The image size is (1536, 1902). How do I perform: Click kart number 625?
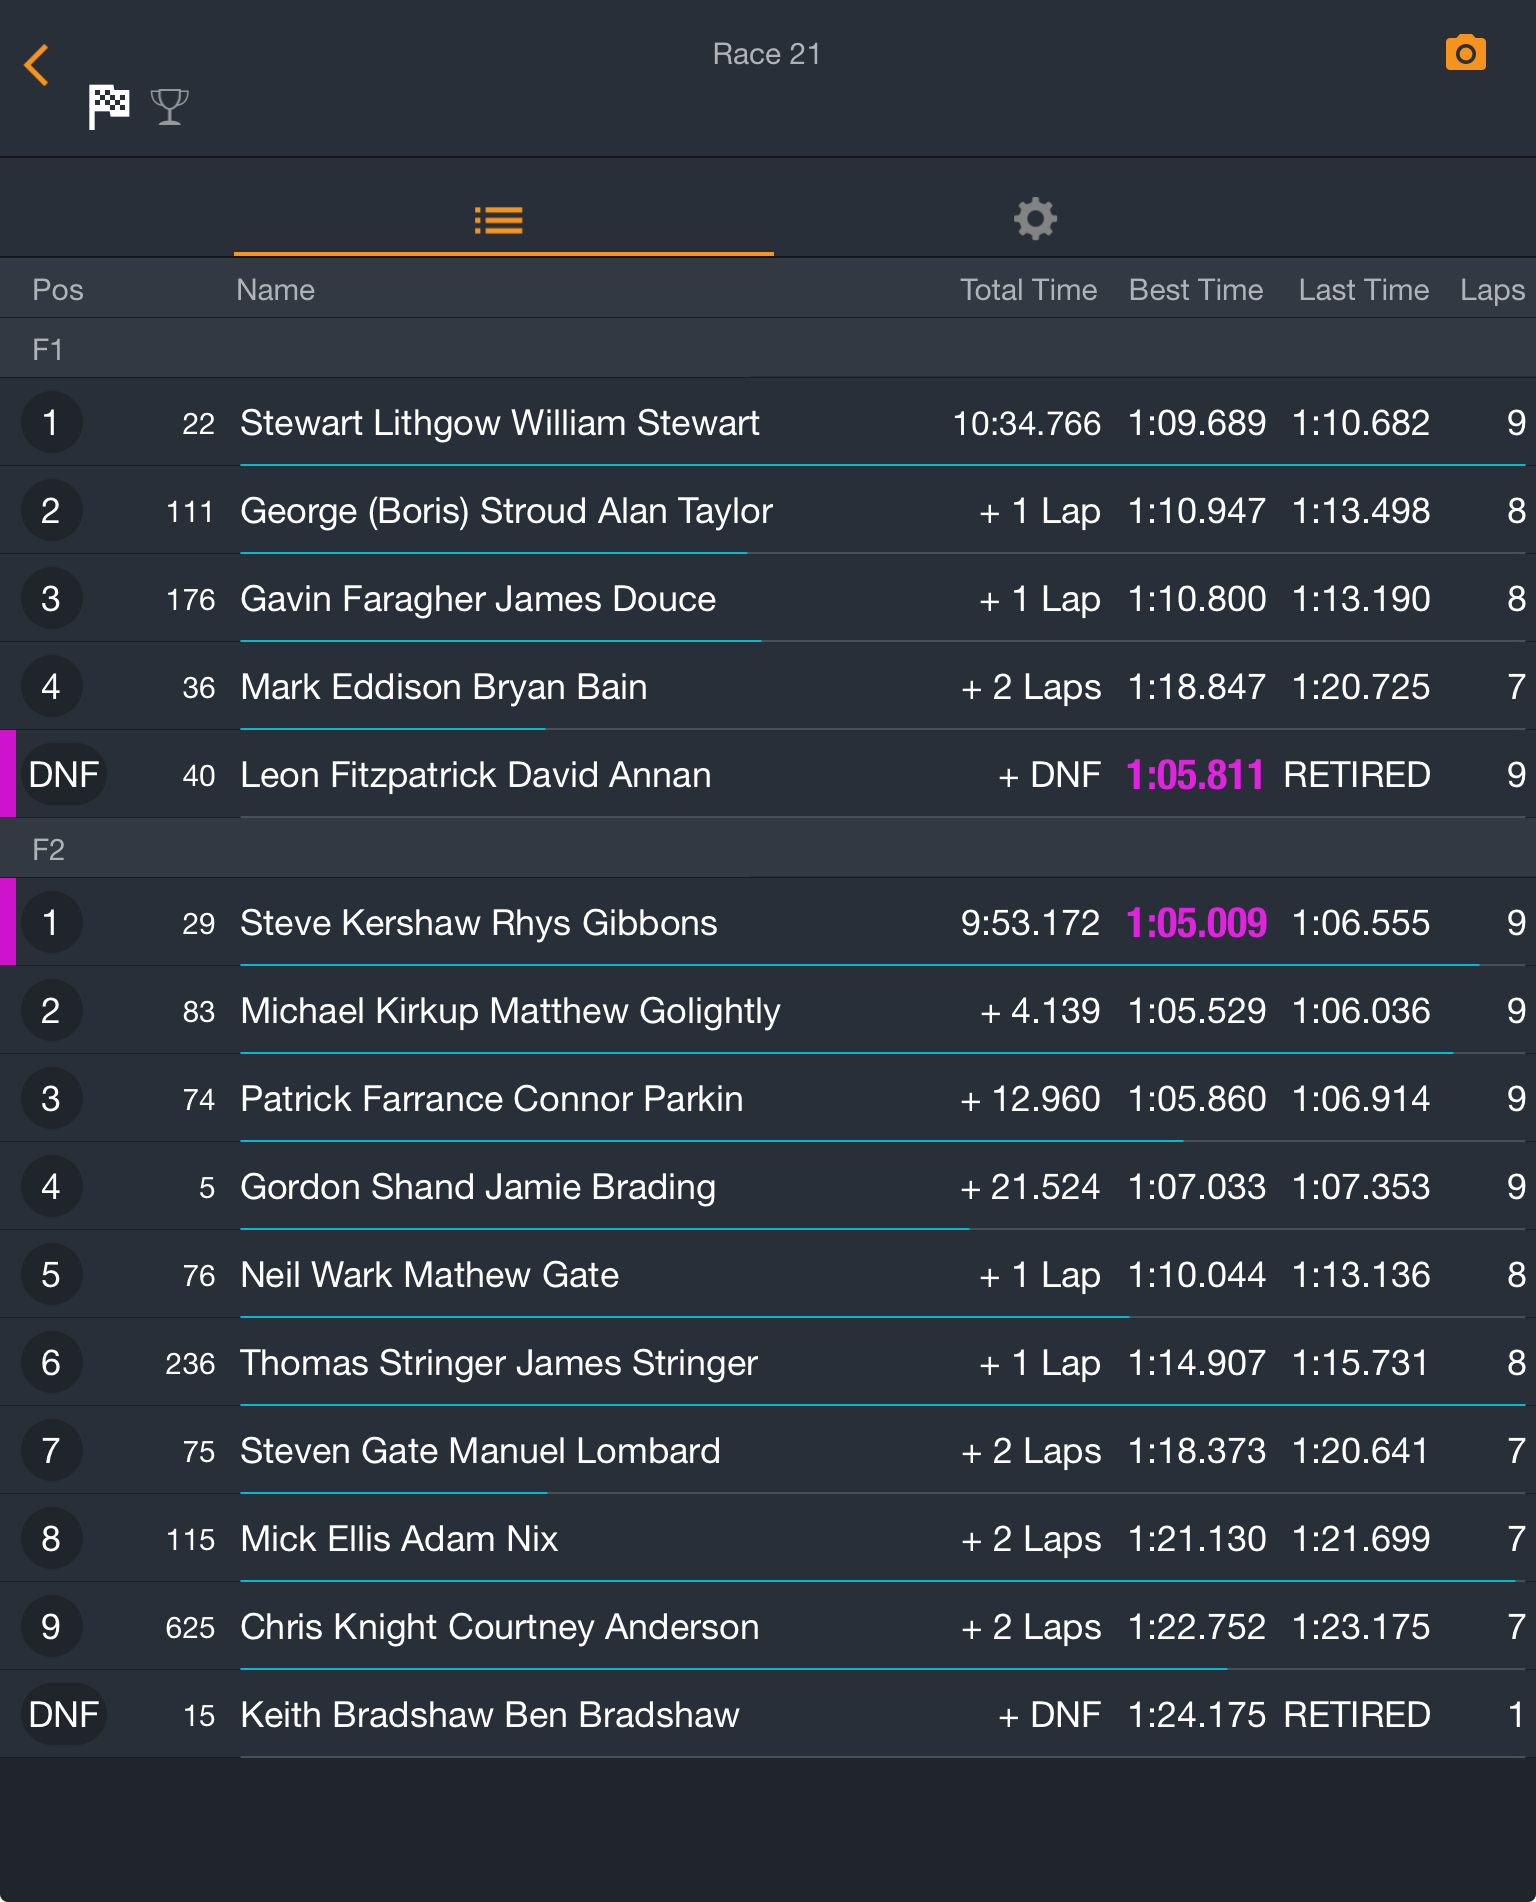(x=190, y=1627)
